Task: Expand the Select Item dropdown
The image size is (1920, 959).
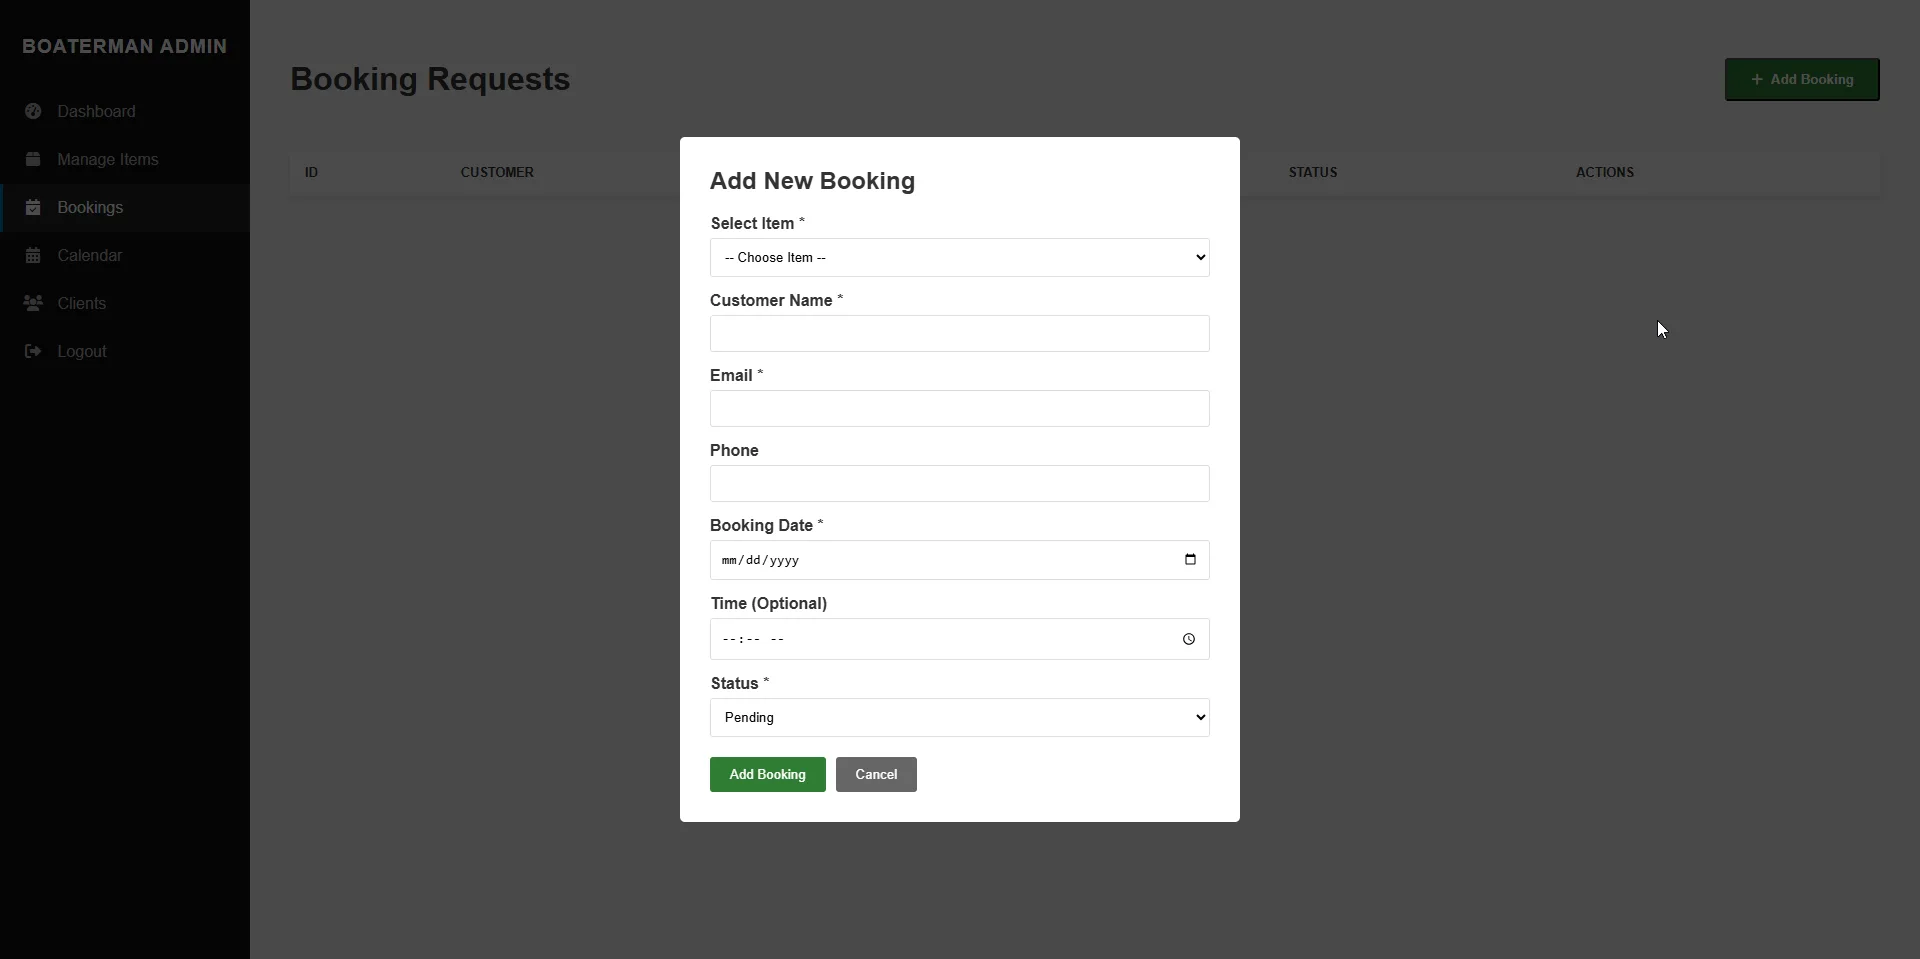Action: (959, 258)
